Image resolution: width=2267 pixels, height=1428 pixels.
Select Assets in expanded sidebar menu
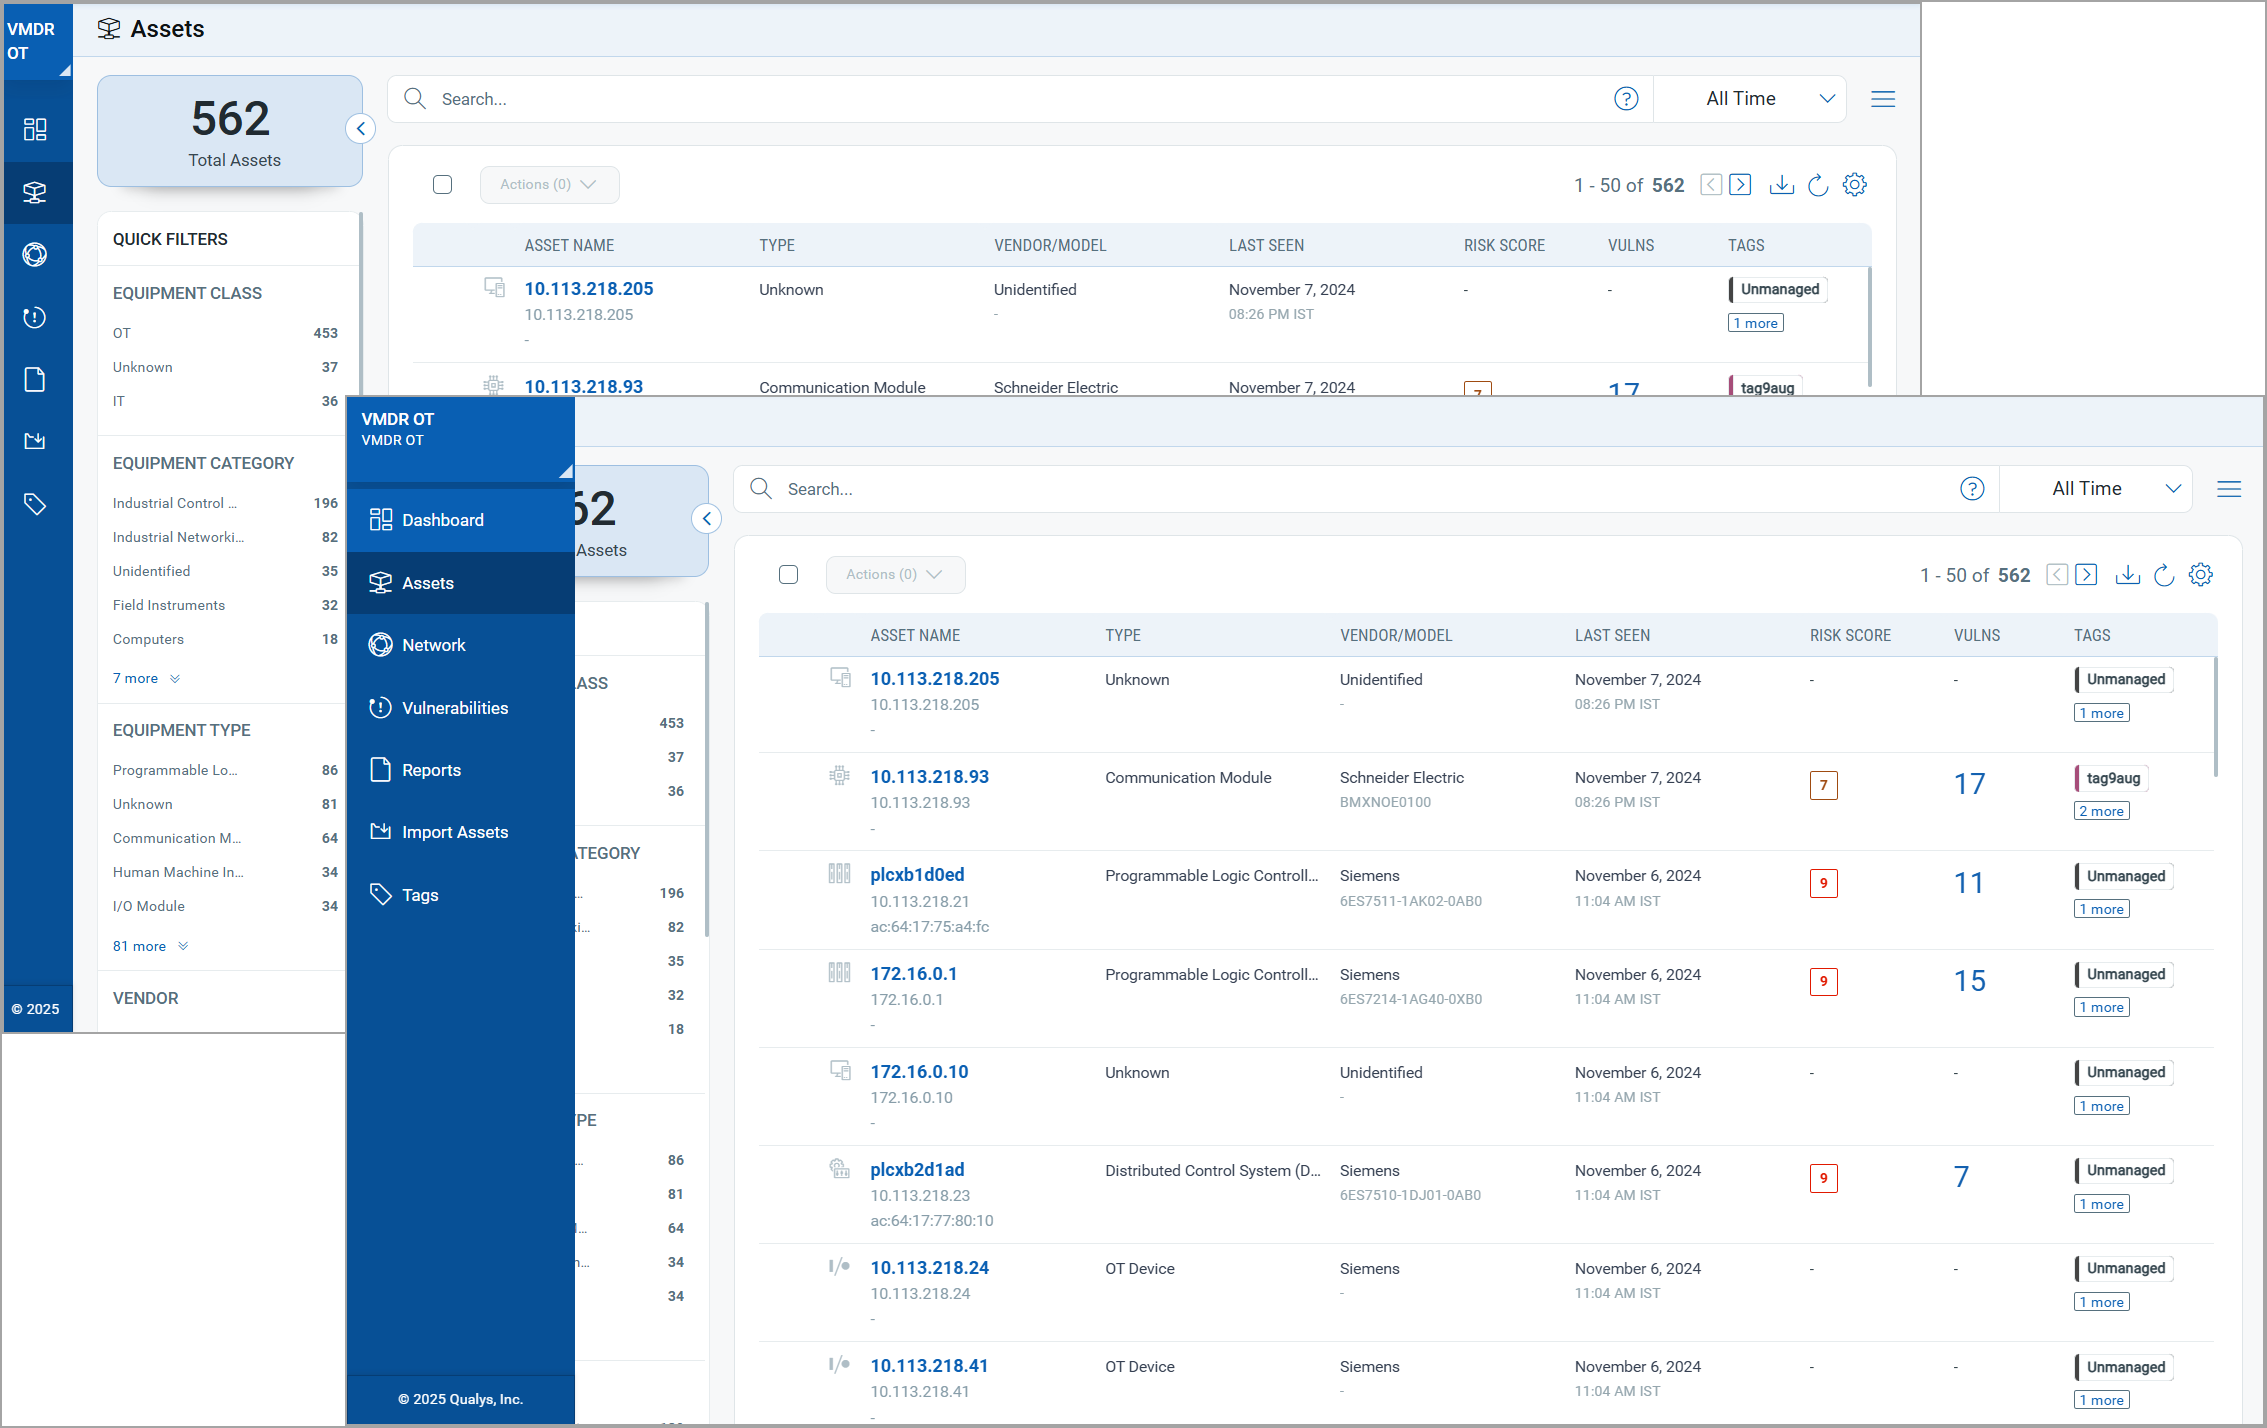click(460, 583)
